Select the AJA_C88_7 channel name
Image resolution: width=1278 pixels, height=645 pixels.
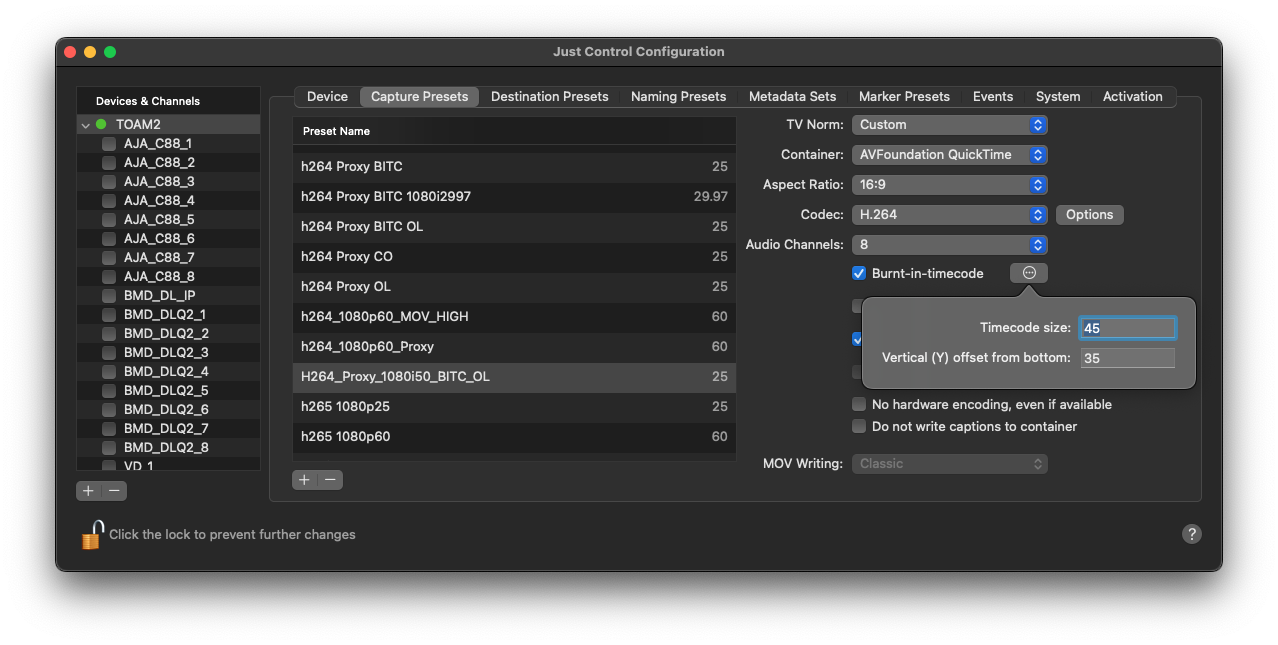coord(159,258)
